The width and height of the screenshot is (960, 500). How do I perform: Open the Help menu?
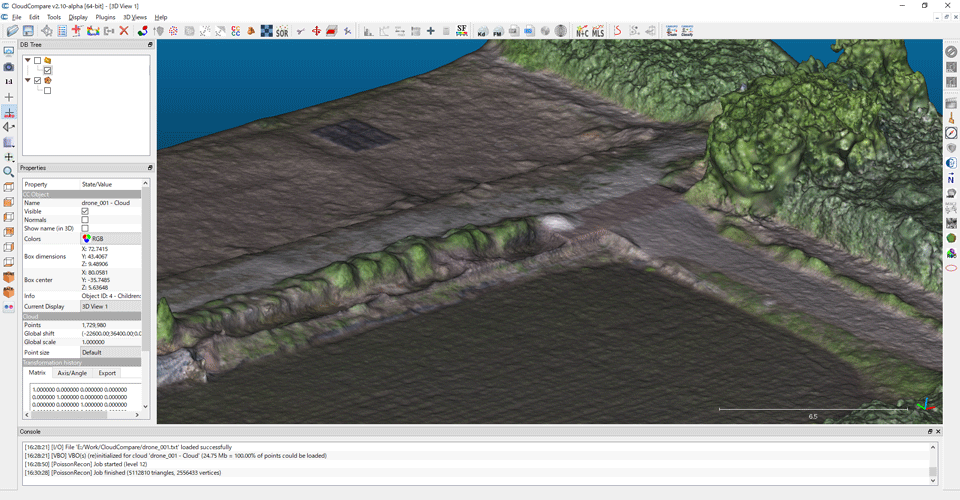(x=160, y=17)
